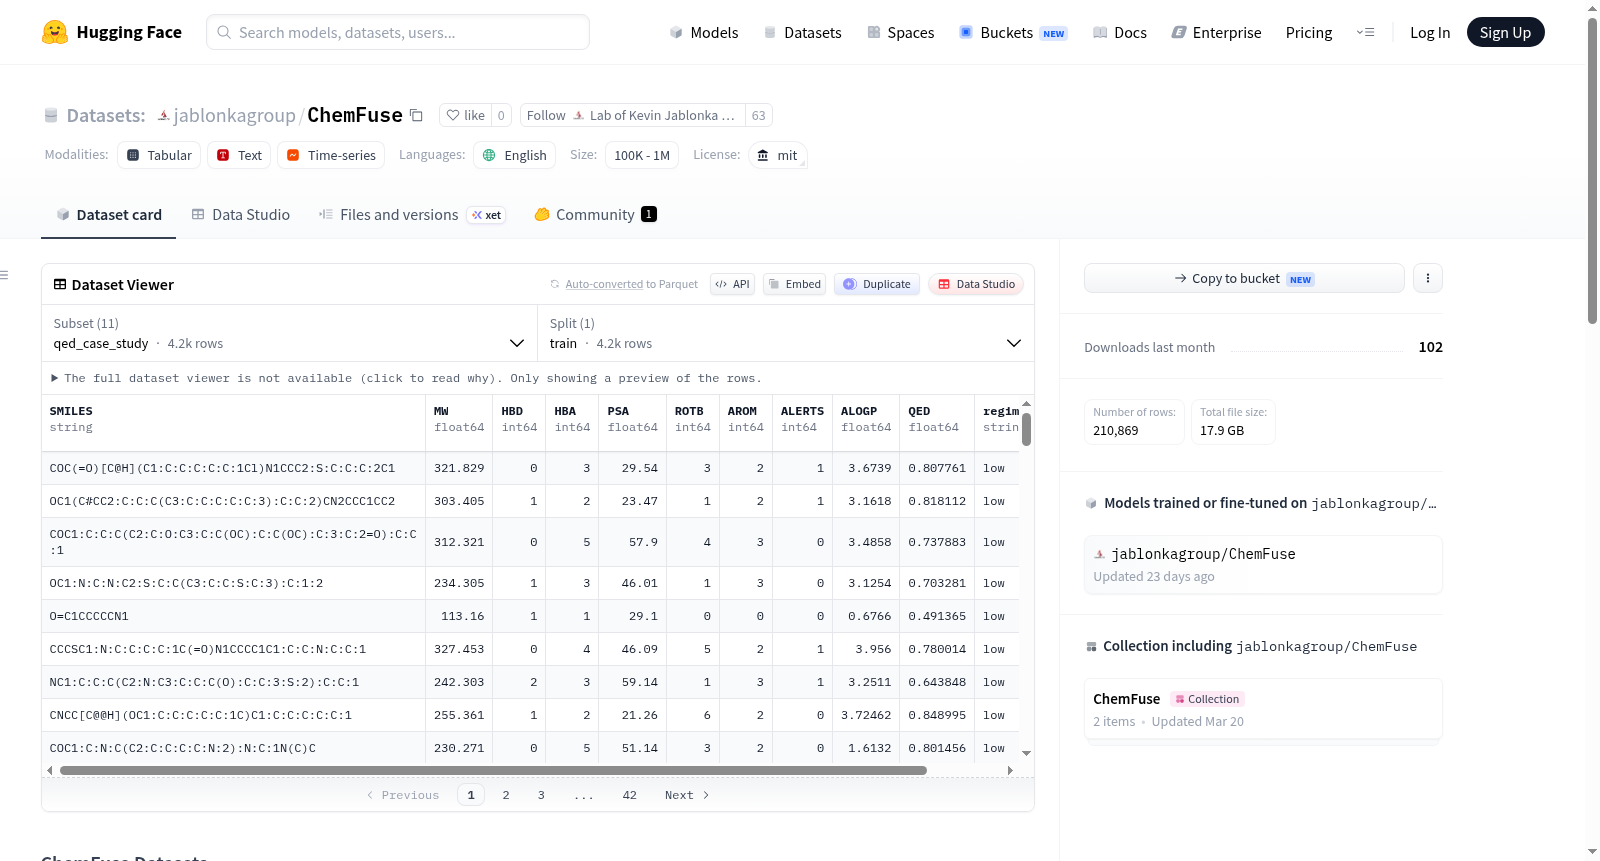Open the jablonkagroup organization link
Image resolution: width=1600 pixels, height=861 pixels.
[x=234, y=115]
